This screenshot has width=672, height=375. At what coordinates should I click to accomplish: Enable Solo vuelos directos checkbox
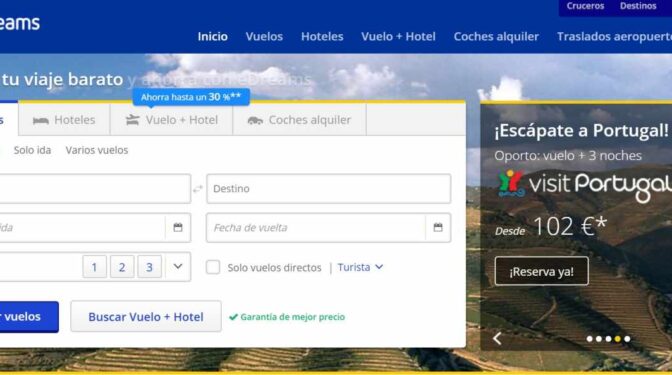213,267
